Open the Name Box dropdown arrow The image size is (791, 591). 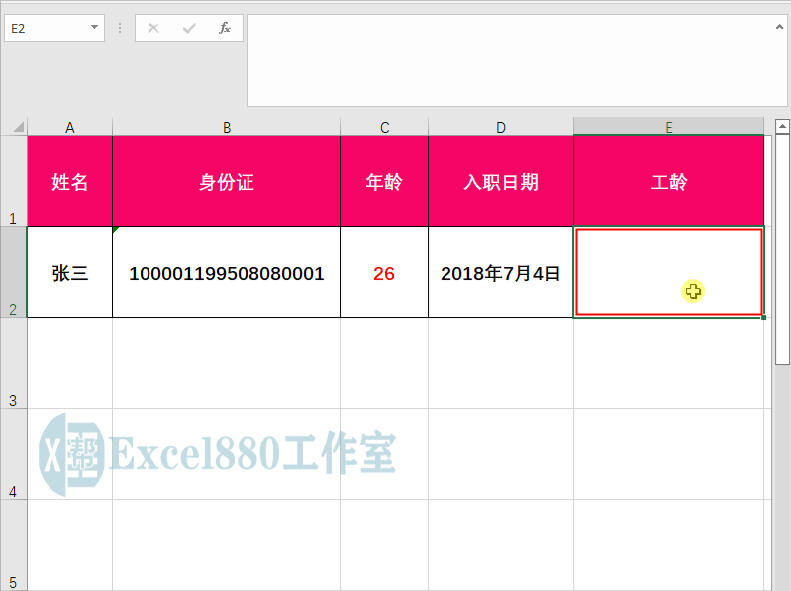point(94,27)
